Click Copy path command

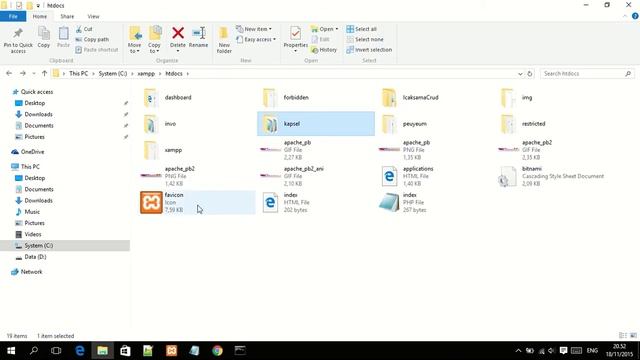coord(92,40)
